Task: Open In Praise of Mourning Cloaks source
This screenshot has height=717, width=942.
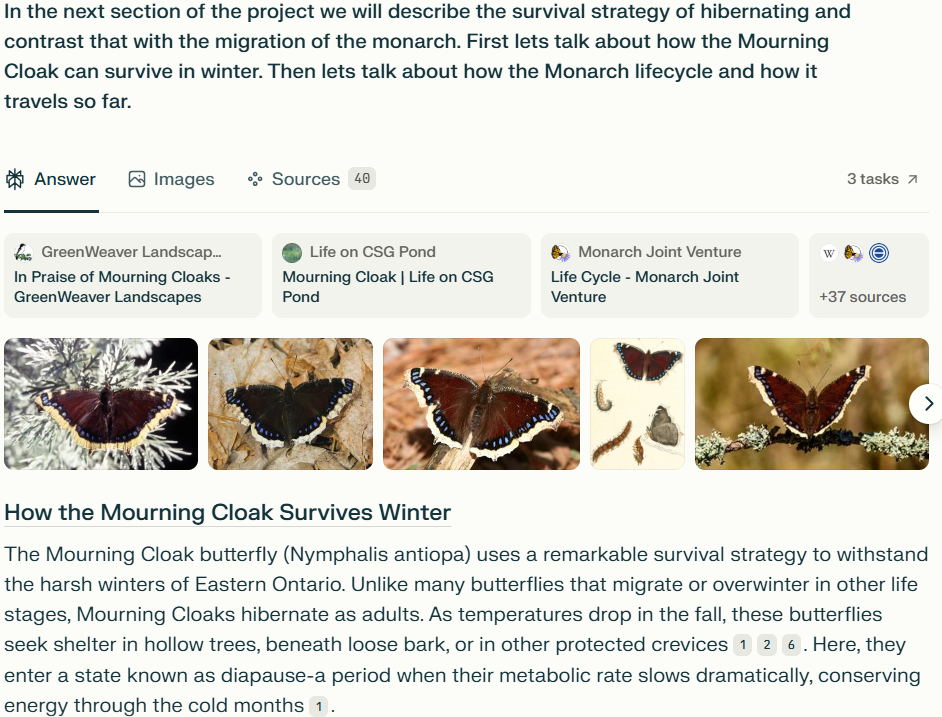Action: [121, 287]
